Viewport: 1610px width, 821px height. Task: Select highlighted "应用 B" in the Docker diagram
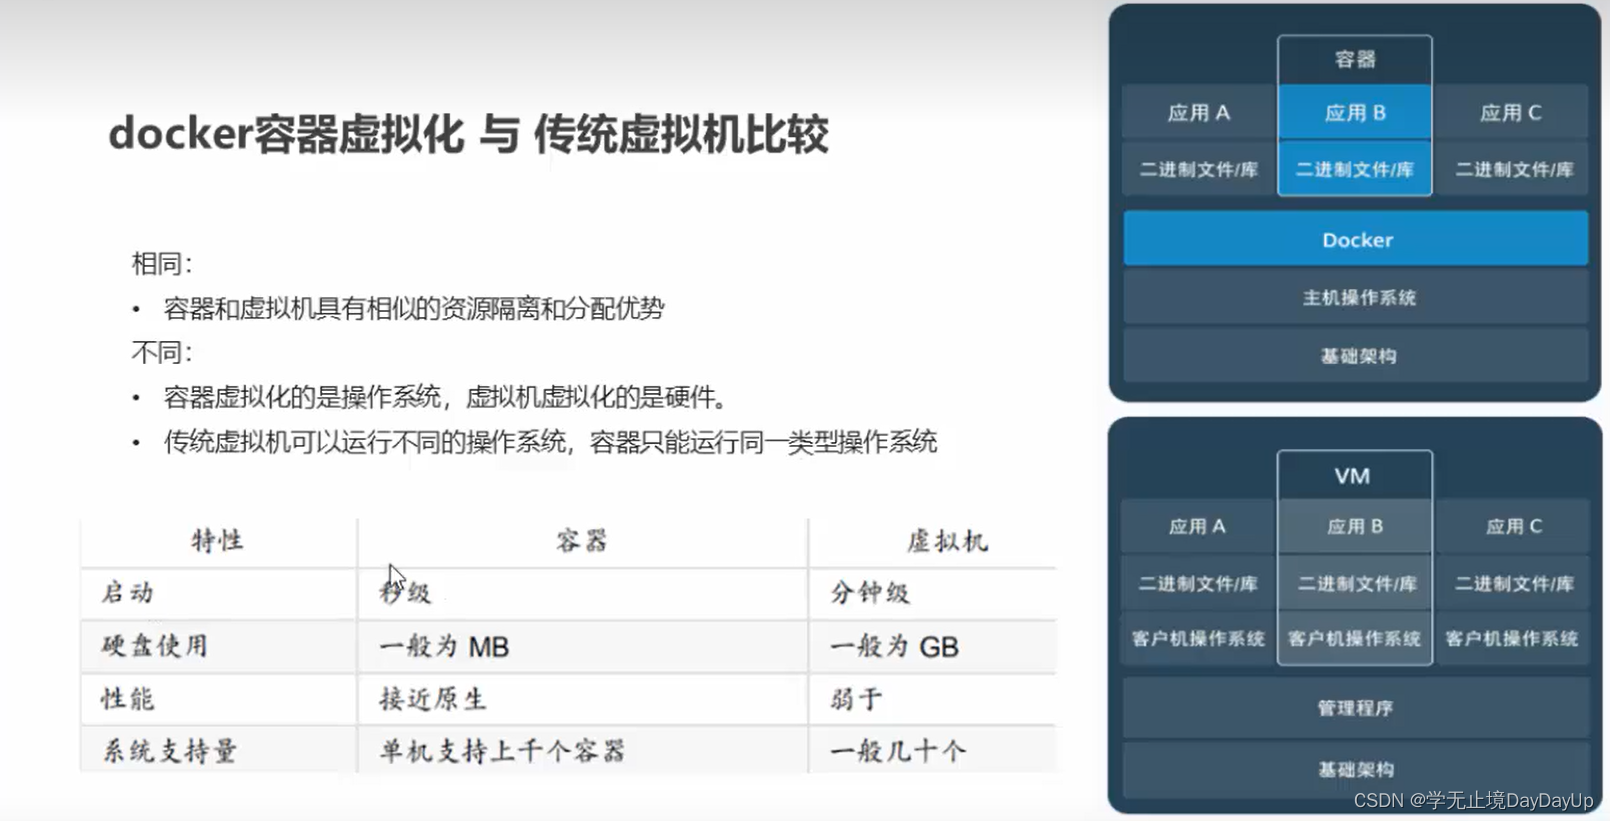click(x=1355, y=113)
